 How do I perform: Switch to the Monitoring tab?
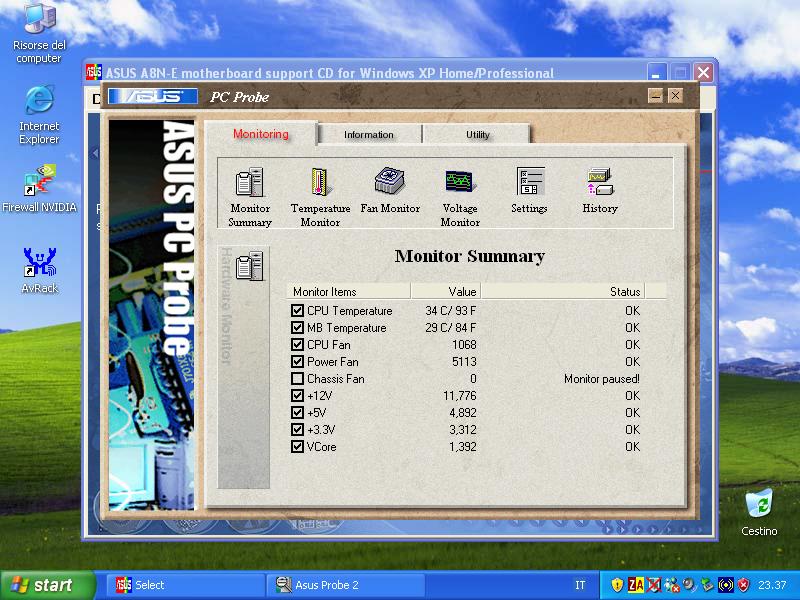[x=261, y=134]
